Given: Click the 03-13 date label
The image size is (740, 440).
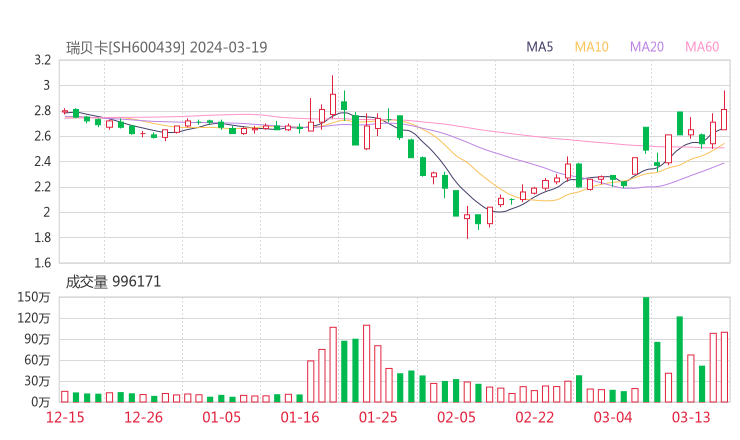Looking at the screenshot, I should (690, 417).
